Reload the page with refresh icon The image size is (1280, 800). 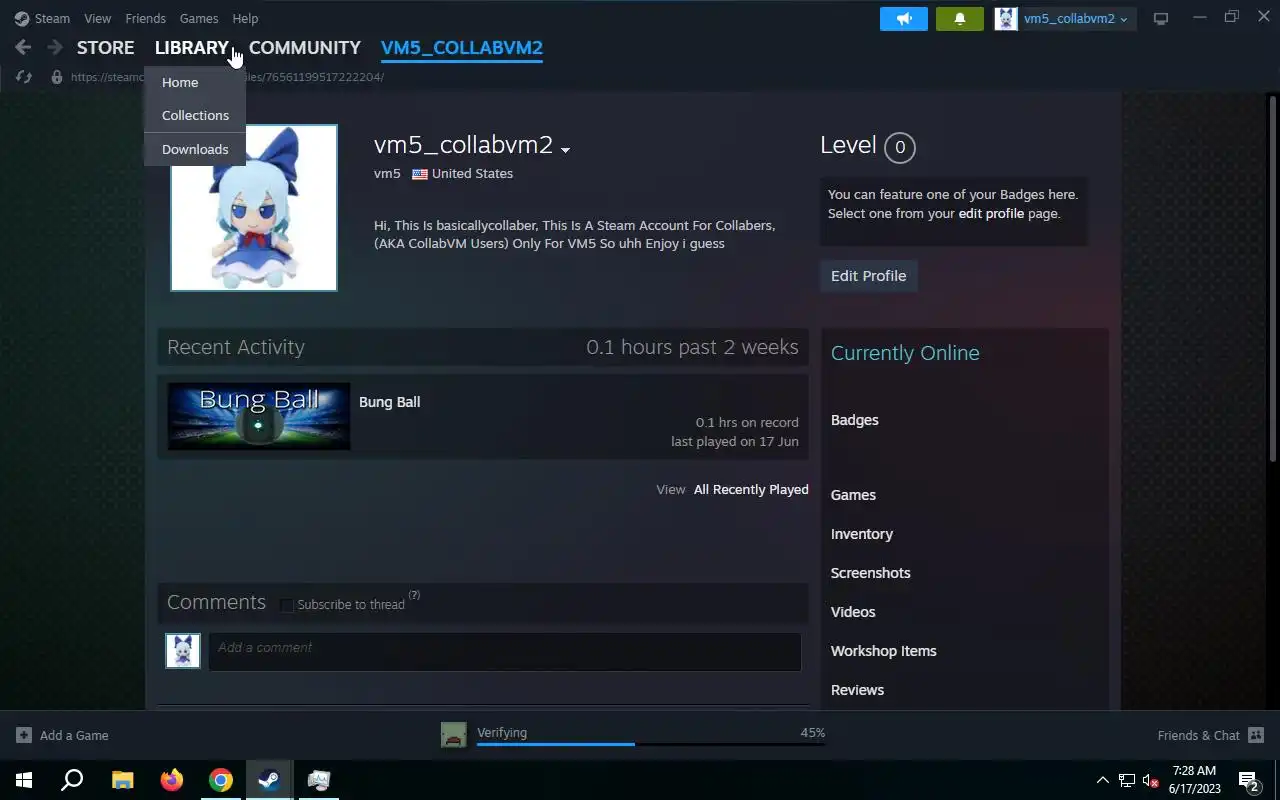point(25,77)
